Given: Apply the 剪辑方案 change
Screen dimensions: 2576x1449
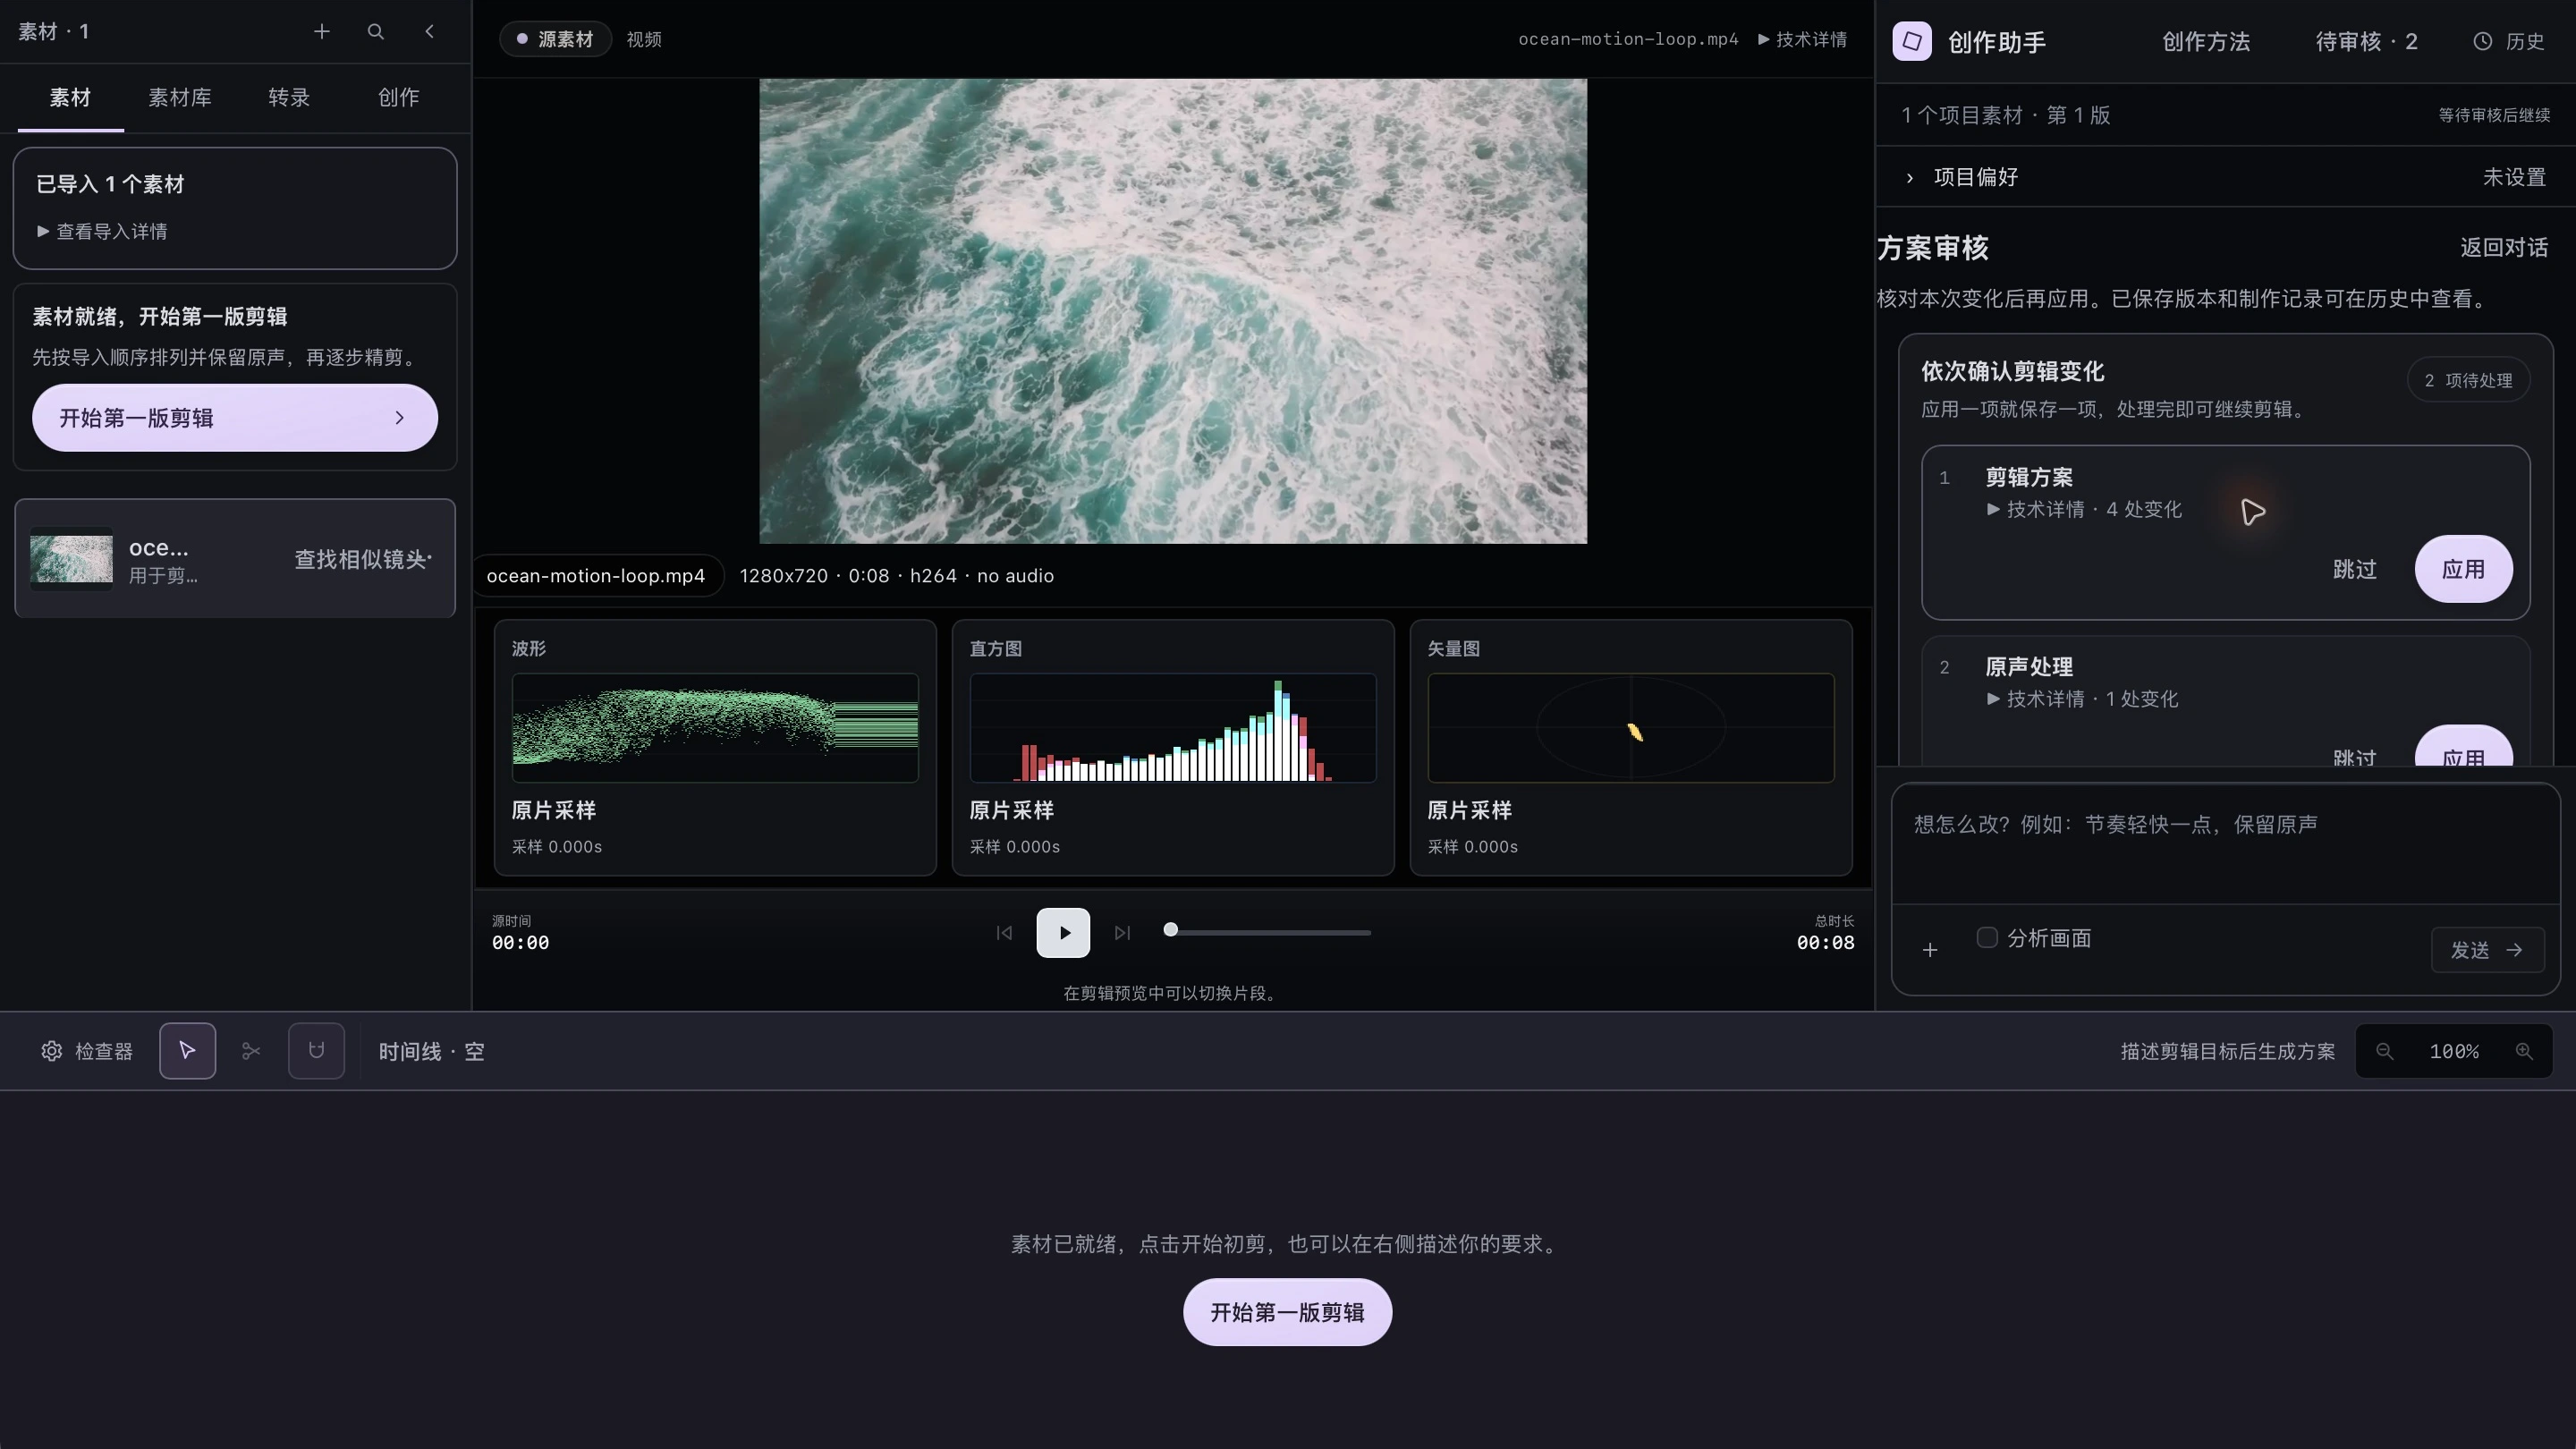Looking at the screenshot, I should 2463,569.
